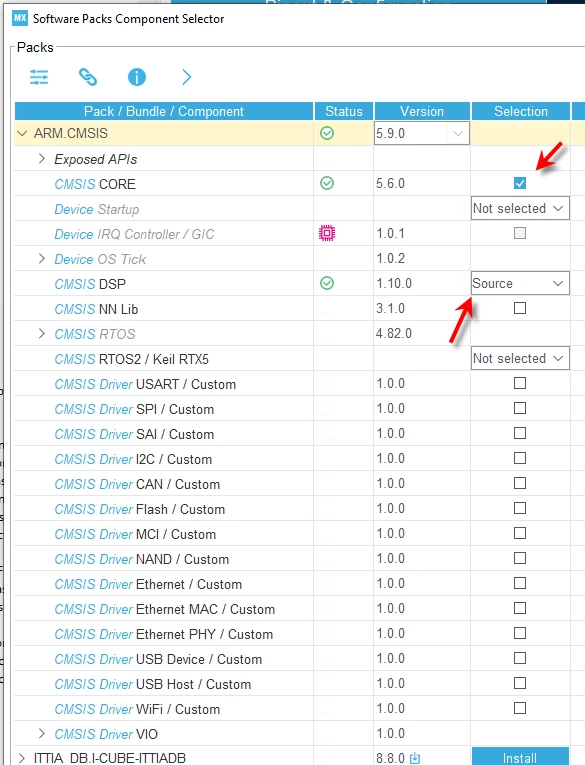This screenshot has width=585, height=765.
Task: Click the chain link dependencies icon
Action: coord(88,77)
